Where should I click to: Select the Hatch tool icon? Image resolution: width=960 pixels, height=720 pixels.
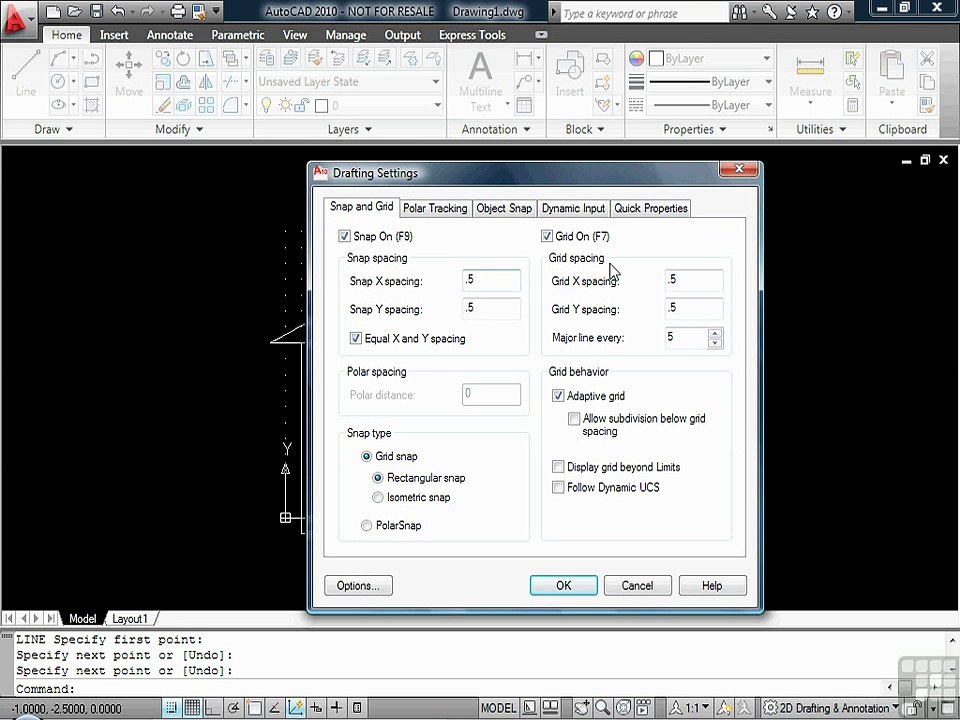(92, 105)
